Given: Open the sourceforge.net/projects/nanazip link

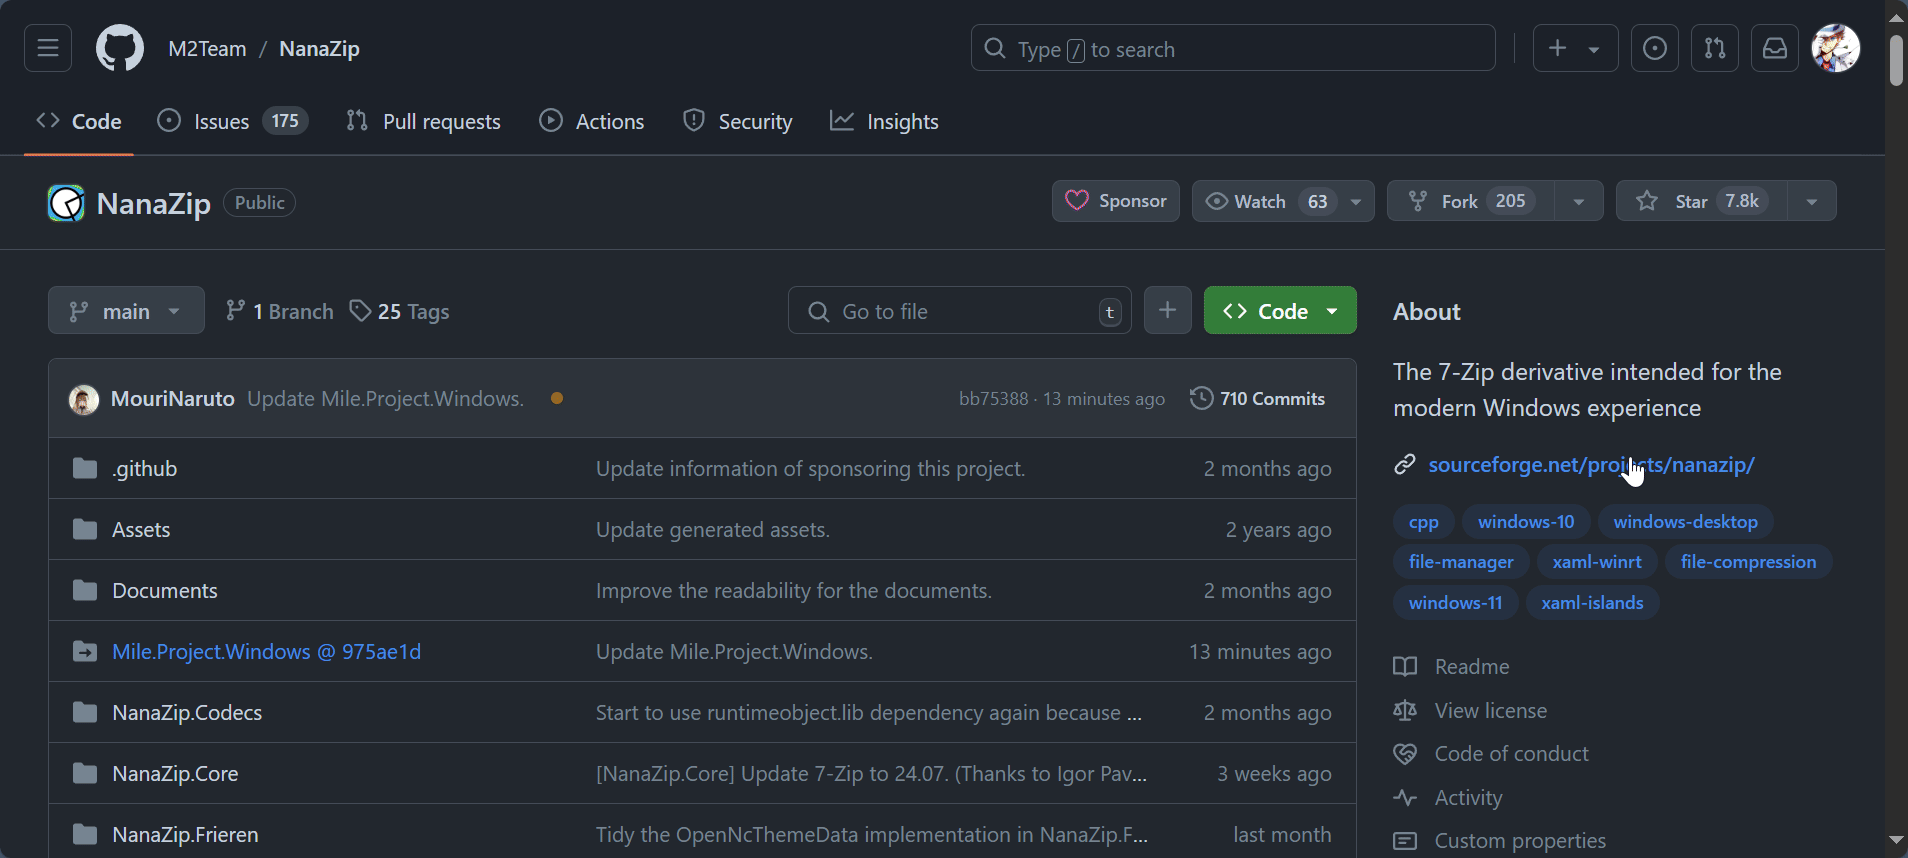Looking at the screenshot, I should (x=1591, y=464).
